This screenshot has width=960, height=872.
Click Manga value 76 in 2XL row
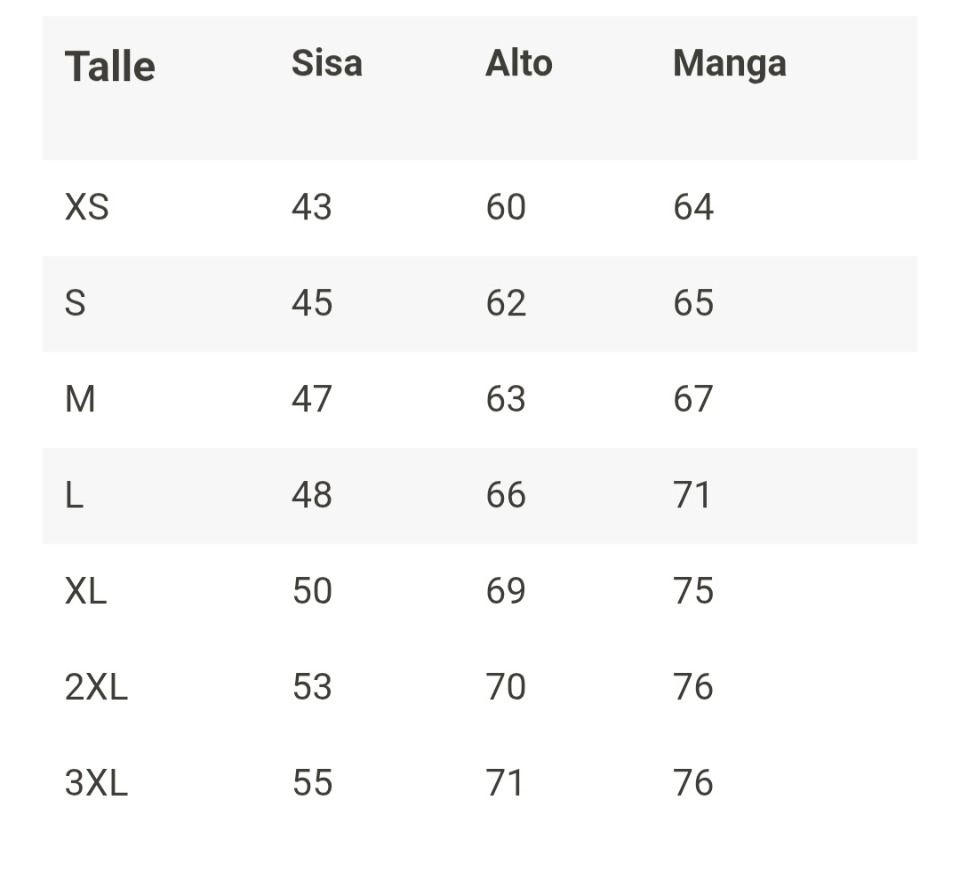tap(693, 687)
